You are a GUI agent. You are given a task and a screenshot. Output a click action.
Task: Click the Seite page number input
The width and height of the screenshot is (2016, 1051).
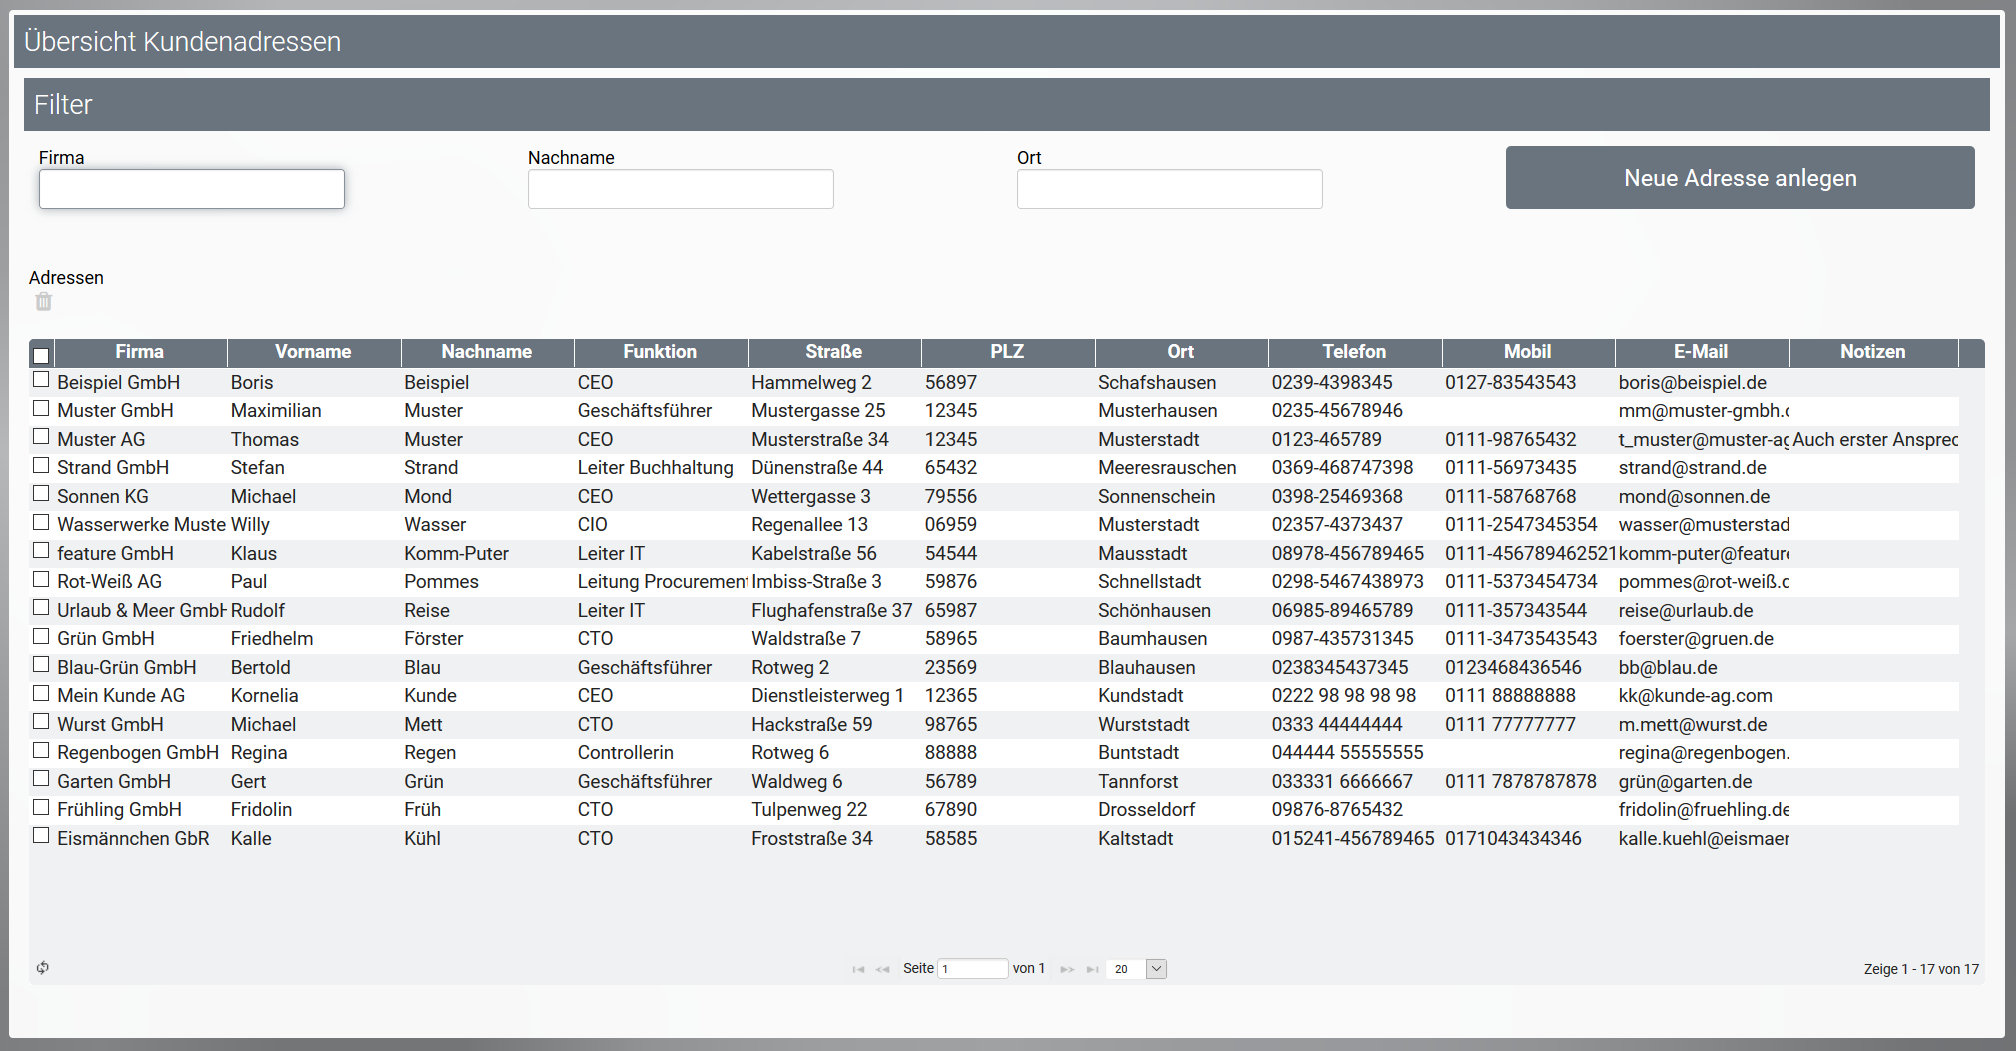tap(972, 968)
